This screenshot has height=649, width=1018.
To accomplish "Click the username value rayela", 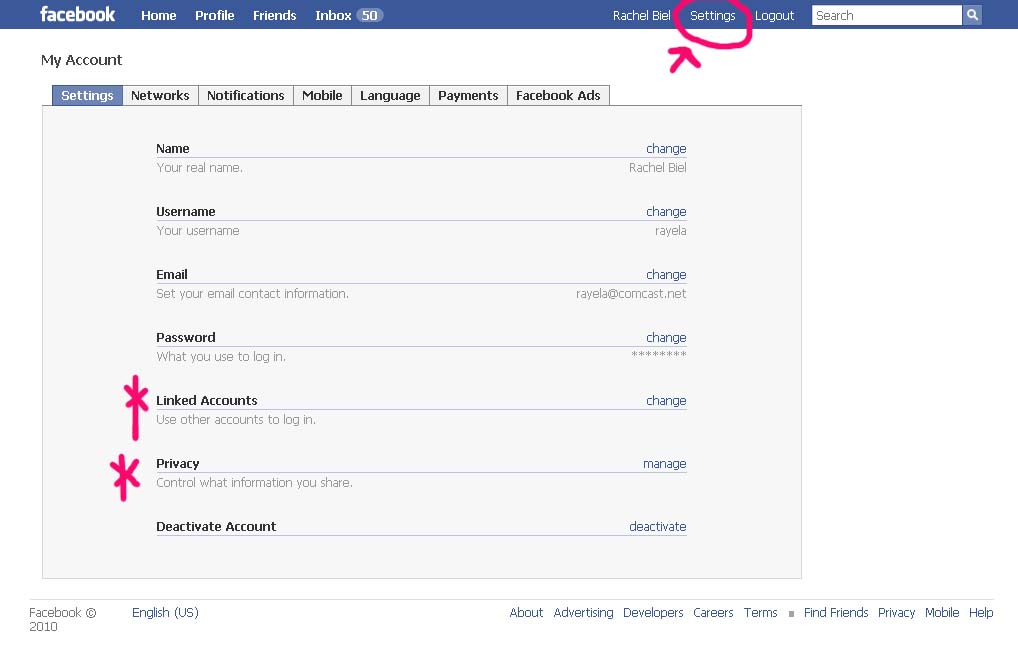I will (671, 230).
